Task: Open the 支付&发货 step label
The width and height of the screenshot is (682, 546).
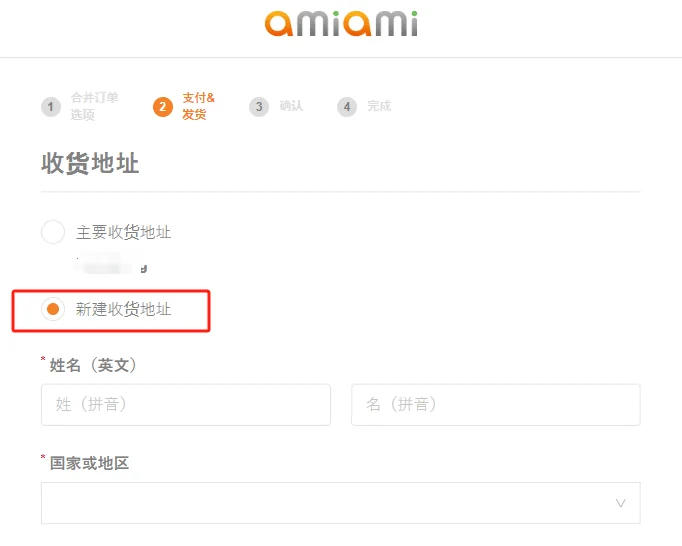Action: [x=198, y=106]
